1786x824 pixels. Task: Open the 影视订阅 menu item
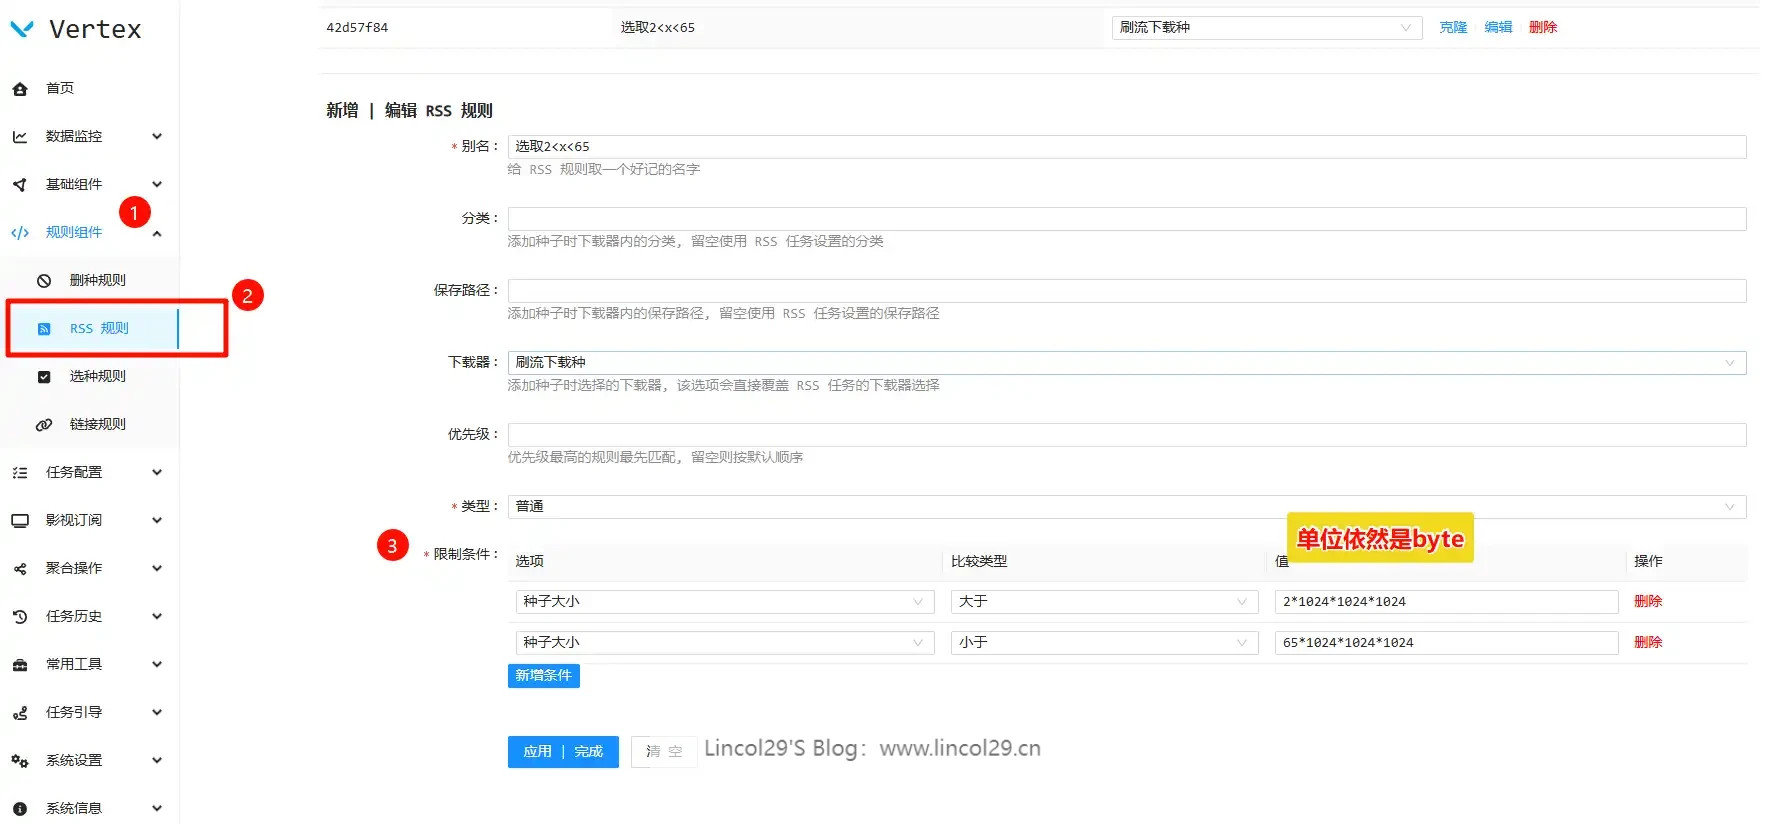pyautogui.click(x=74, y=520)
